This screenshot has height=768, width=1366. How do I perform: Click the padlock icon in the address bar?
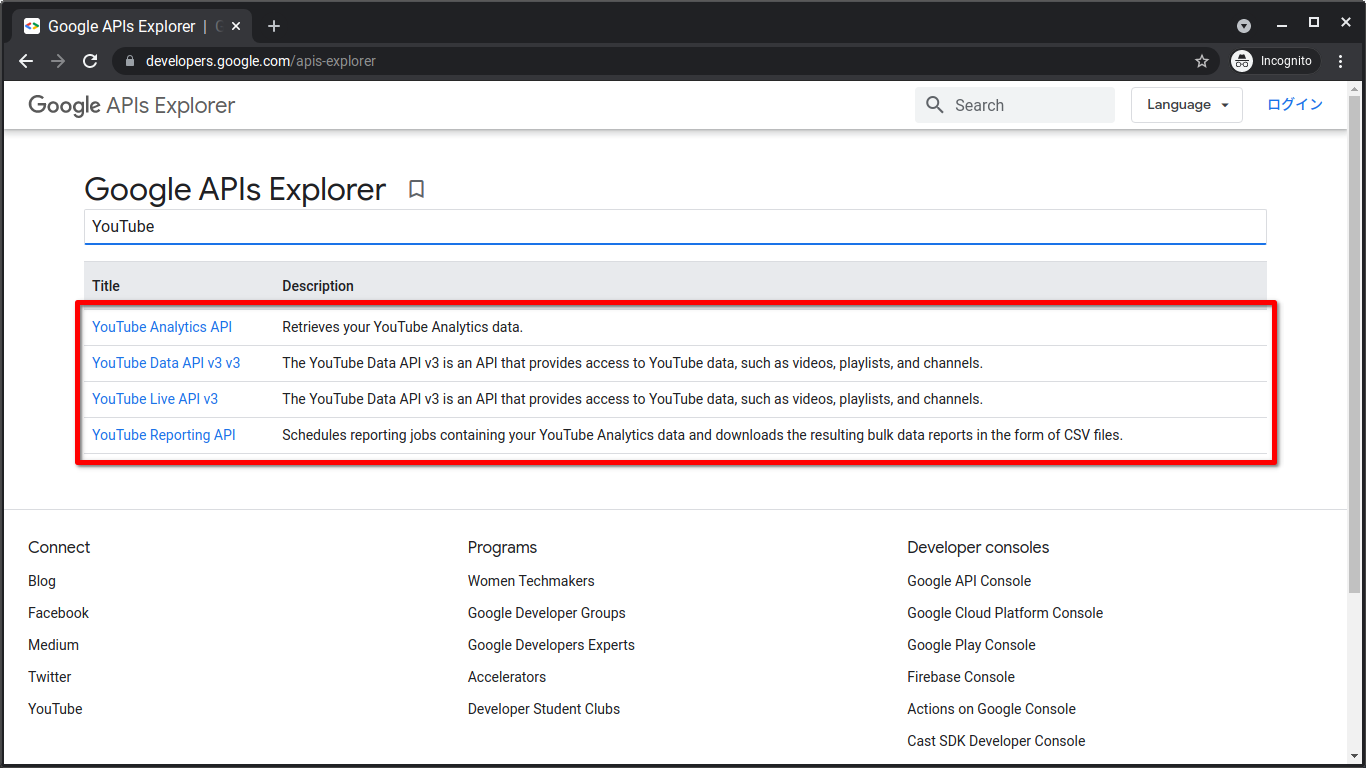point(129,61)
